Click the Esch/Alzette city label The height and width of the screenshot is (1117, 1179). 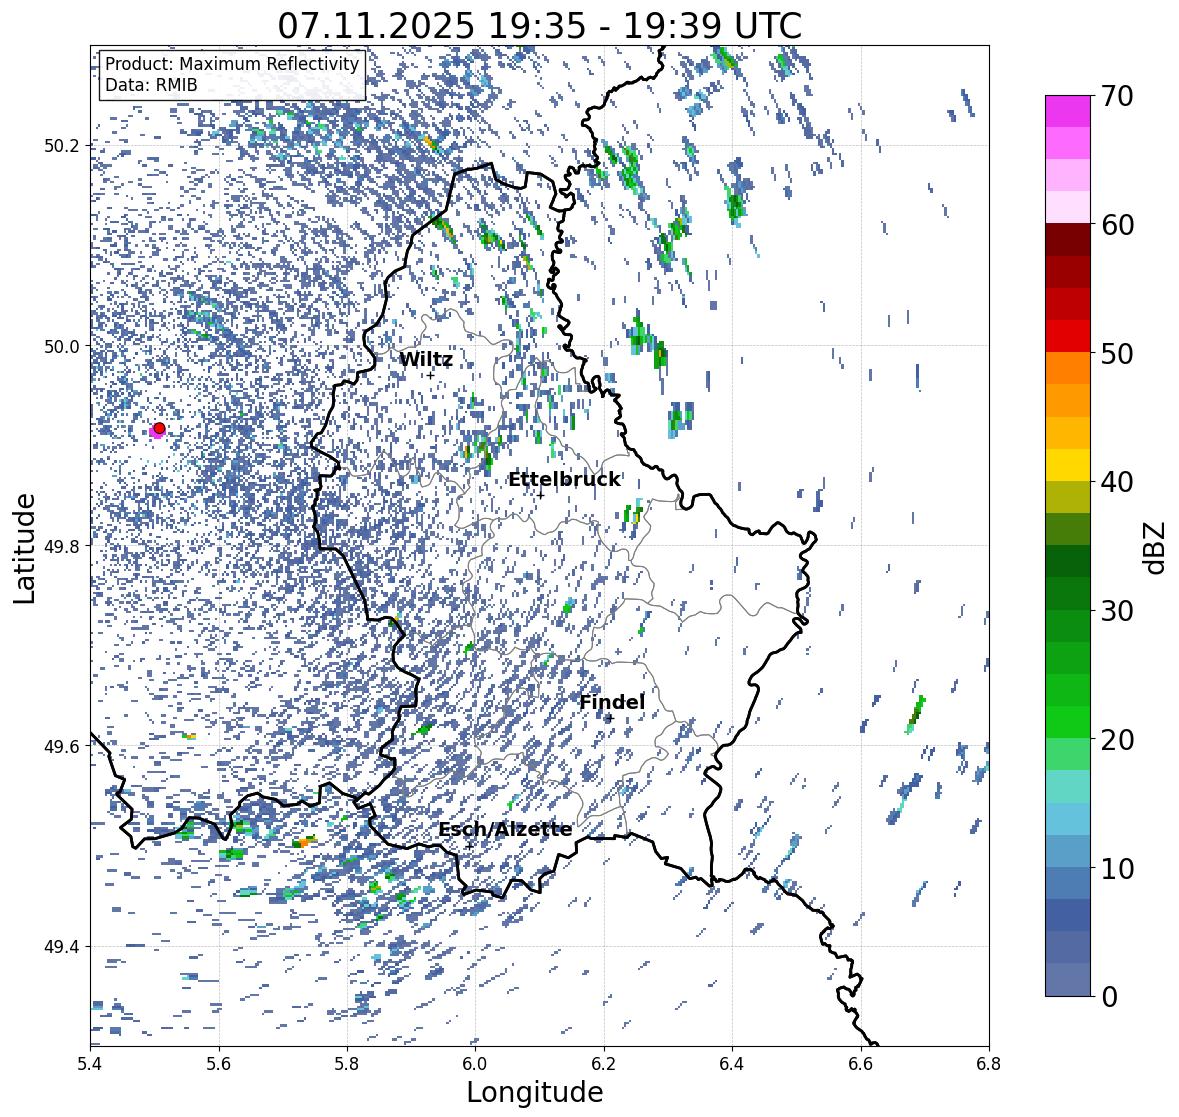[505, 830]
